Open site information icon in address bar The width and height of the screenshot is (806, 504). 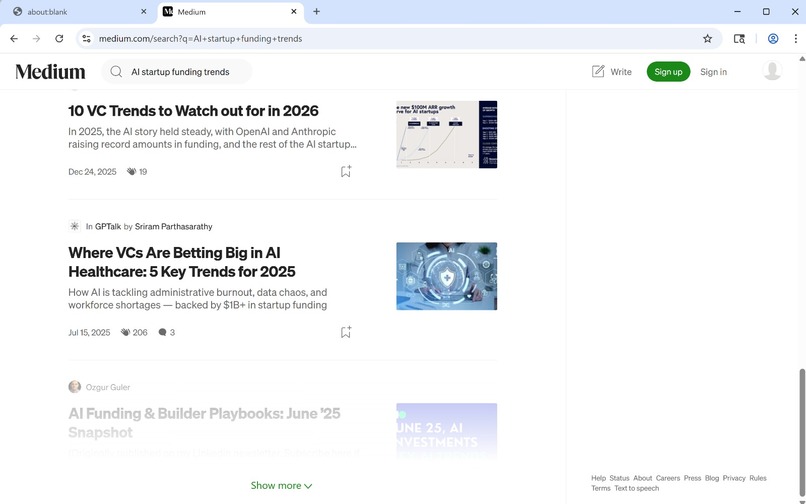click(x=86, y=39)
